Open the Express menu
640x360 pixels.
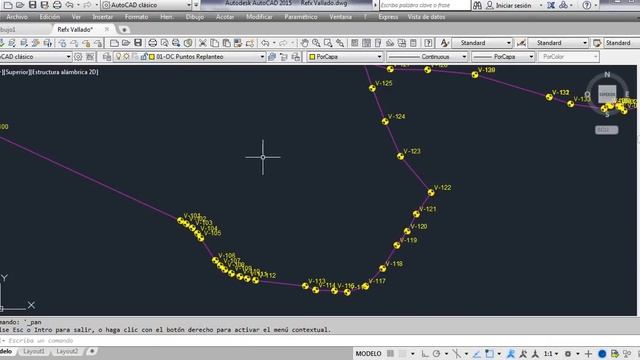[388, 17]
